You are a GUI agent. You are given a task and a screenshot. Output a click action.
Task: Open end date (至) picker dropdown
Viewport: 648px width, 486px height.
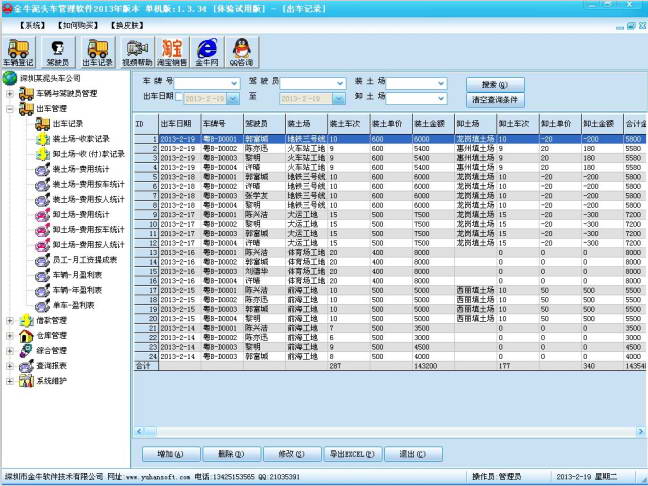tap(339, 99)
